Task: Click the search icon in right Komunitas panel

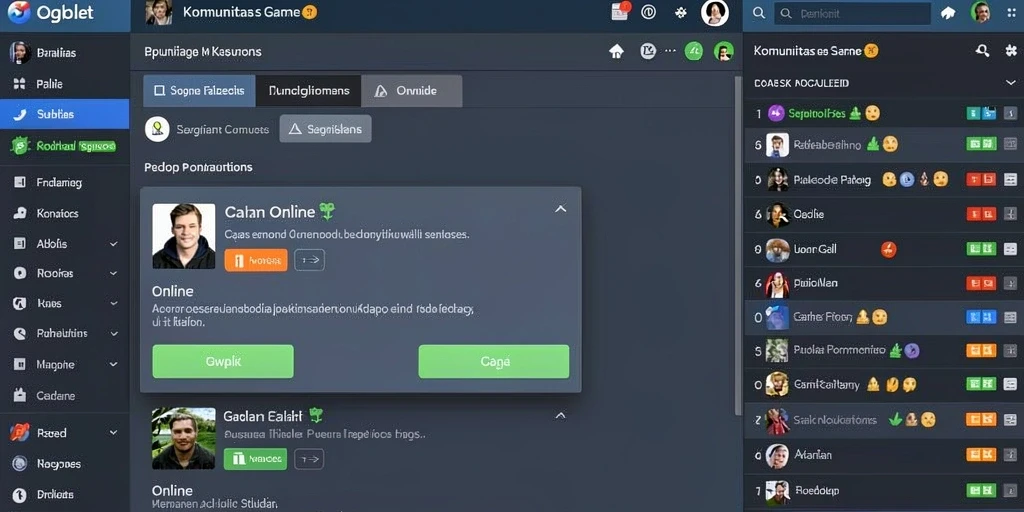Action: [982, 51]
